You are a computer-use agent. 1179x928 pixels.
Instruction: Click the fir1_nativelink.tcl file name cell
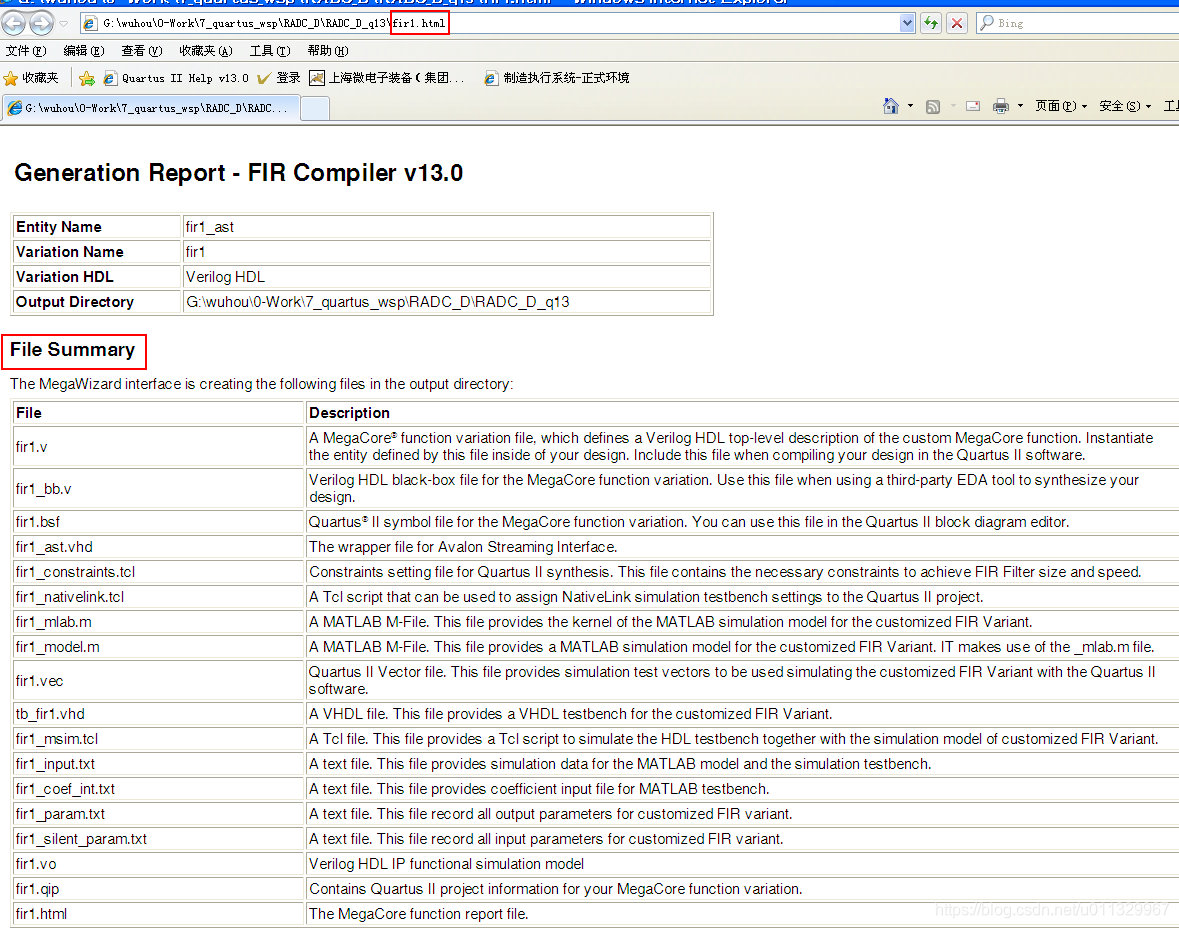[158, 597]
